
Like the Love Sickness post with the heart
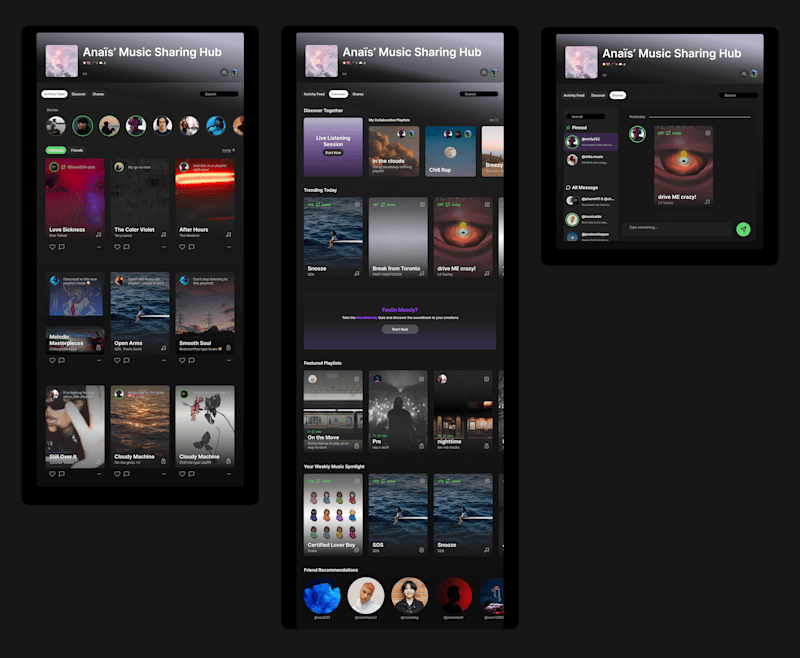coord(52,247)
